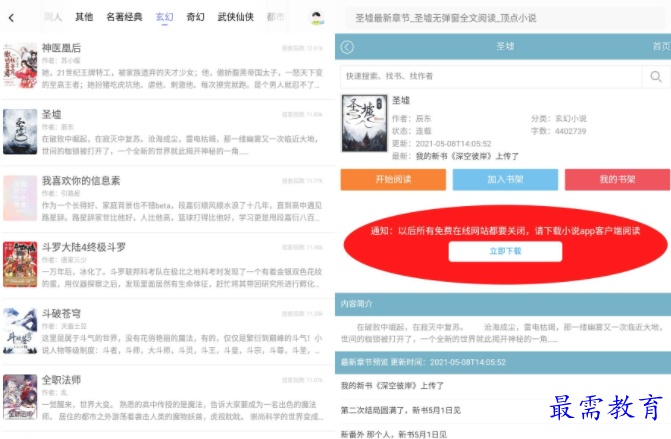Select the 斗破苍穹 title

pos(61,313)
